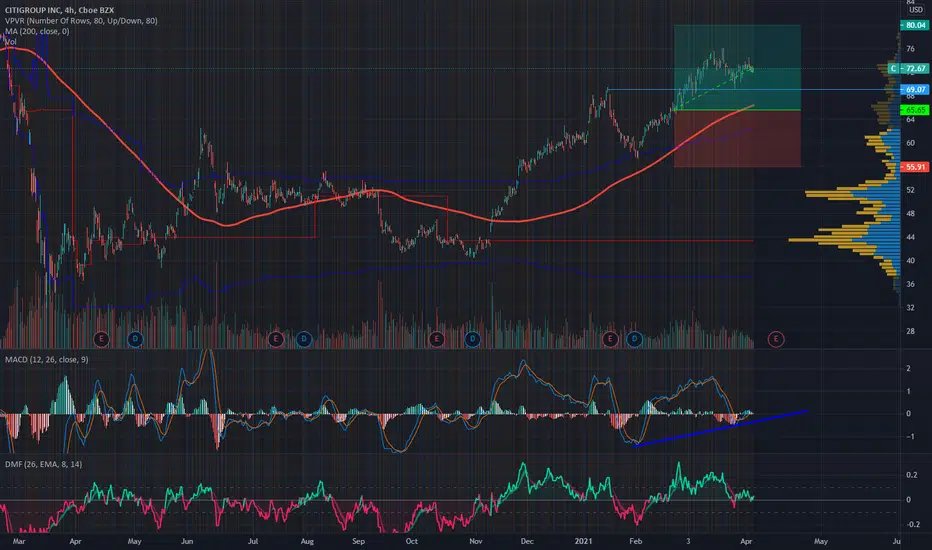Click the 28 tick on the price axis
Screen dimensions: 932x550
click(x=911, y=331)
